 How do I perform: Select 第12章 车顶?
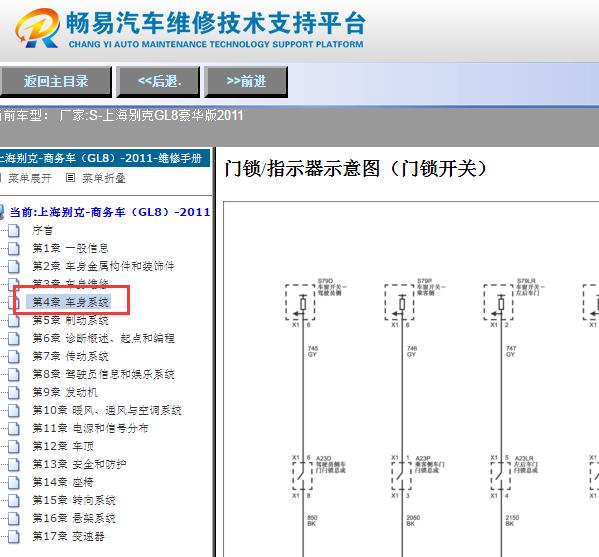click(x=63, y=446)
